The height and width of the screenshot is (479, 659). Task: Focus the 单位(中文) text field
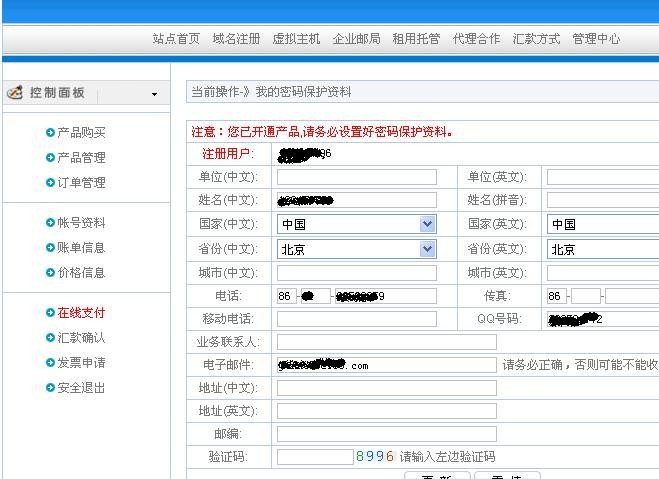pos(357,177)
